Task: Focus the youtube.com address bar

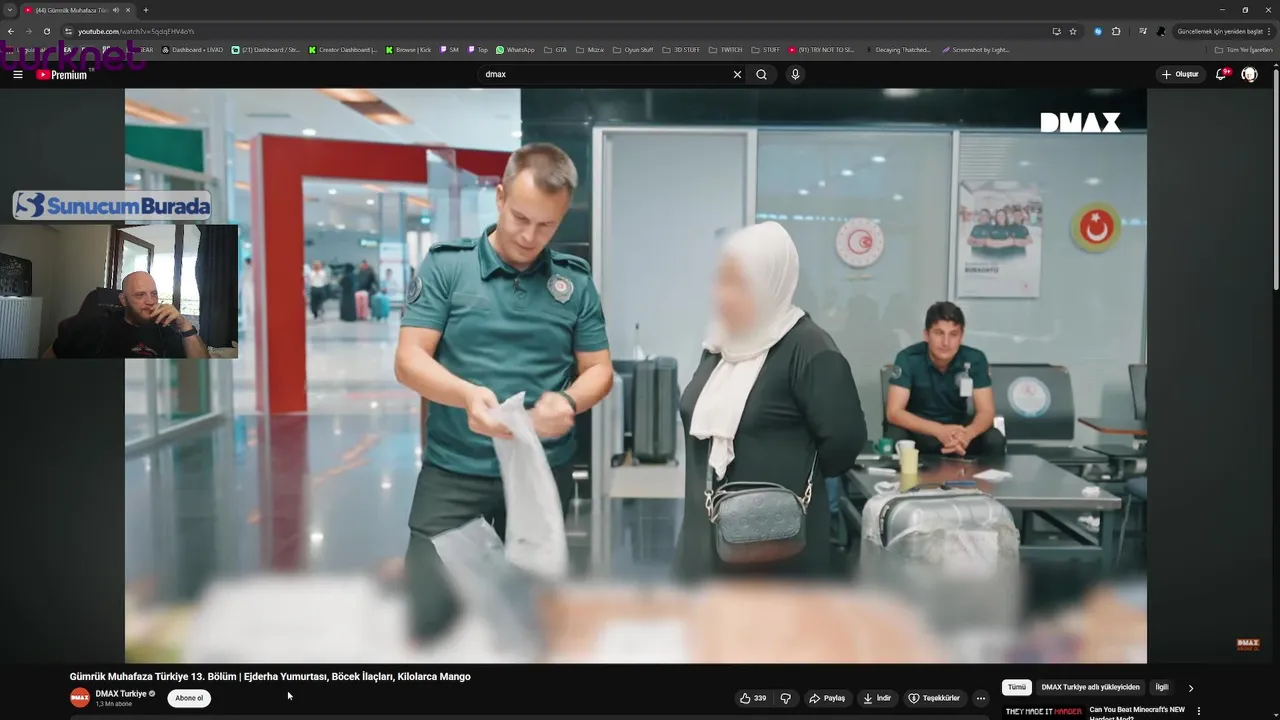Action: tap(560, 31)
